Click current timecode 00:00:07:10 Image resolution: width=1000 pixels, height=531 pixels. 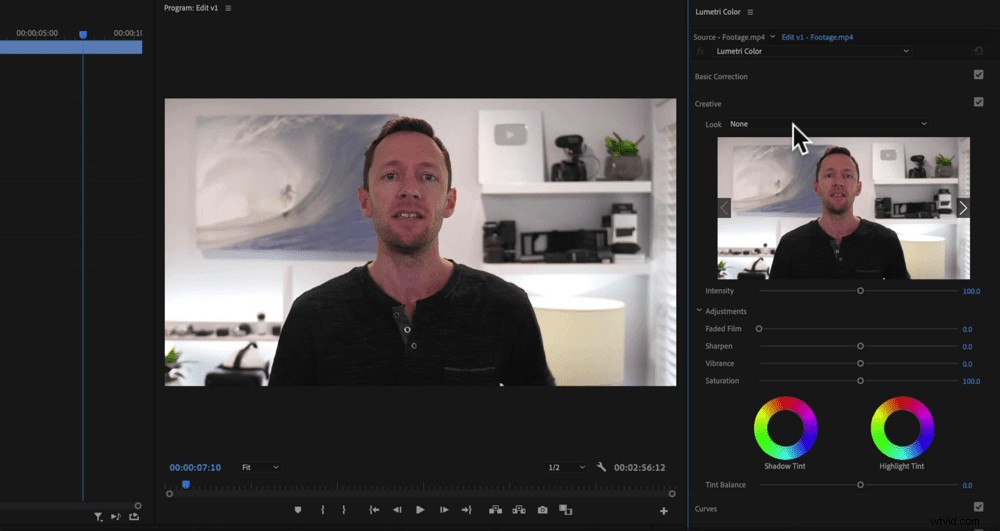(195, 467)
